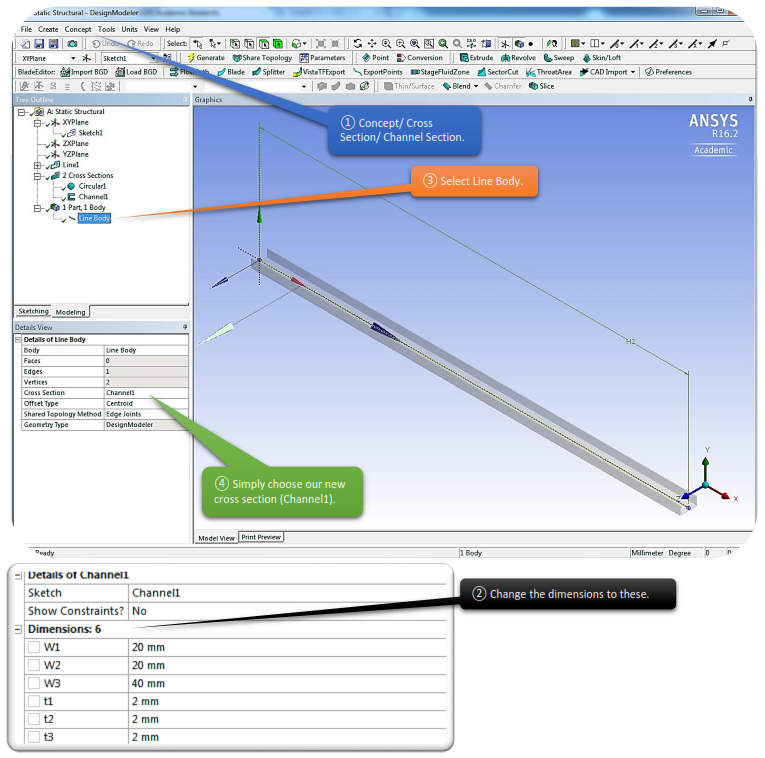Click the Cross Section value field
This screenshot has width=765, height=758.
click(145, 393)
